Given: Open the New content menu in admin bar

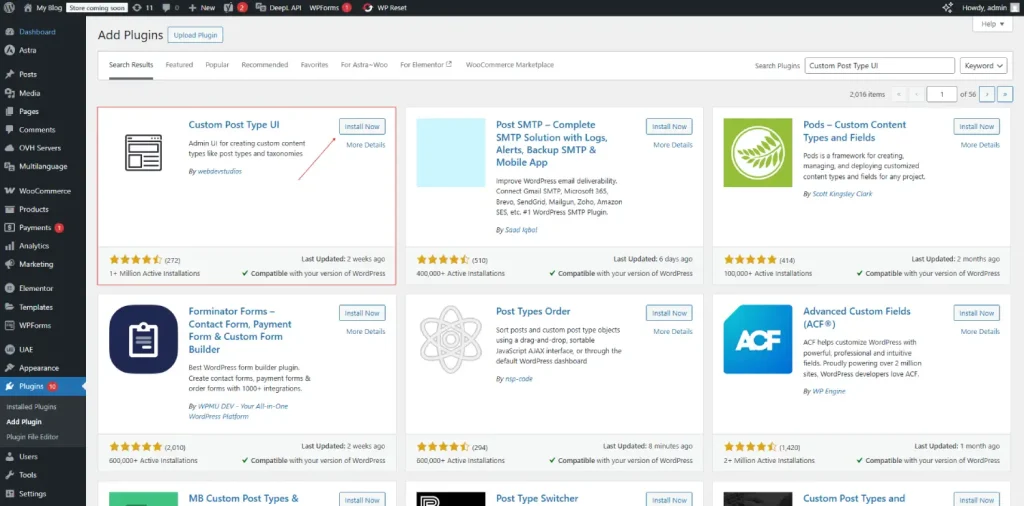Looking at the screenshot, I should [x=202, y=8].
